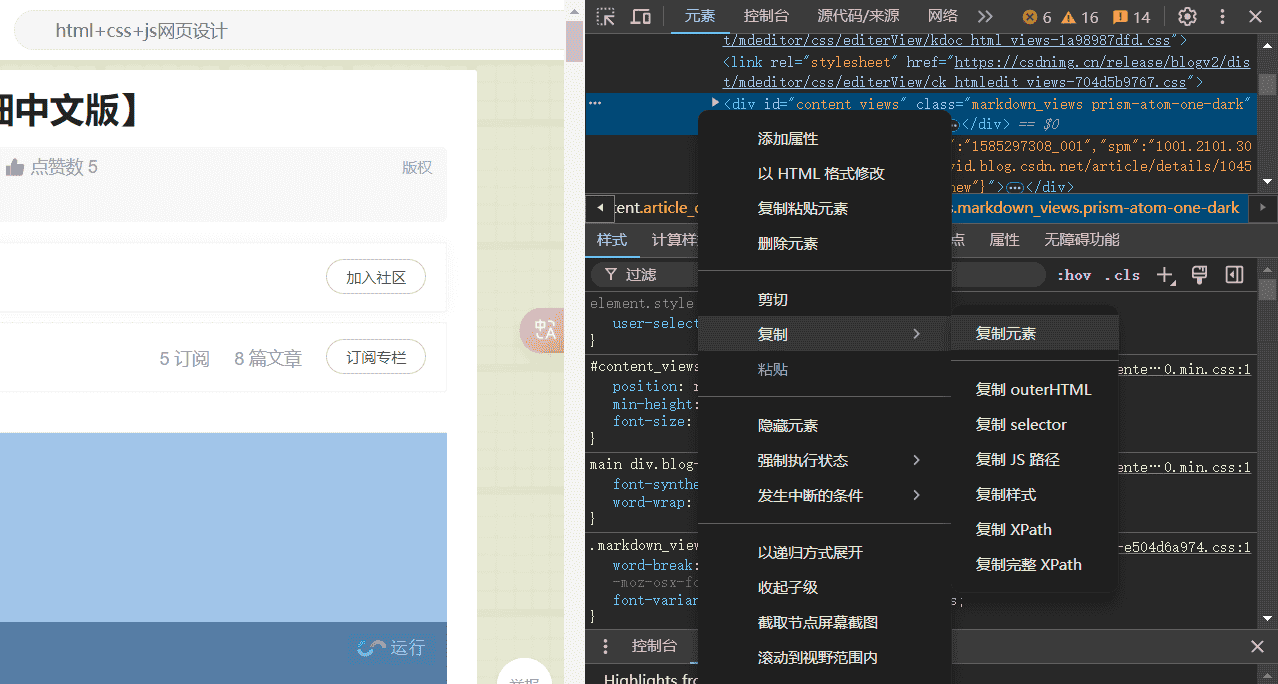Viewport: 1278px width, 684px height.
Task: Open the Console options ⋮ icon
Action: click(604, 646)
